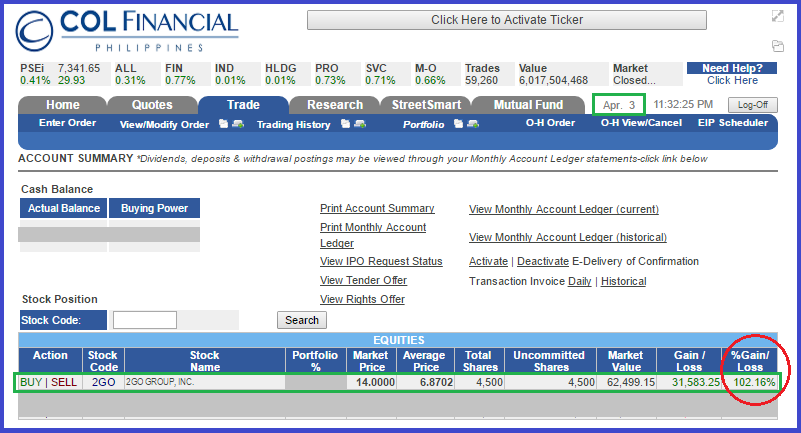This screenshot has height=433, width=801.
Task: Click percent gain 102.16%
Action: (754, 382)
